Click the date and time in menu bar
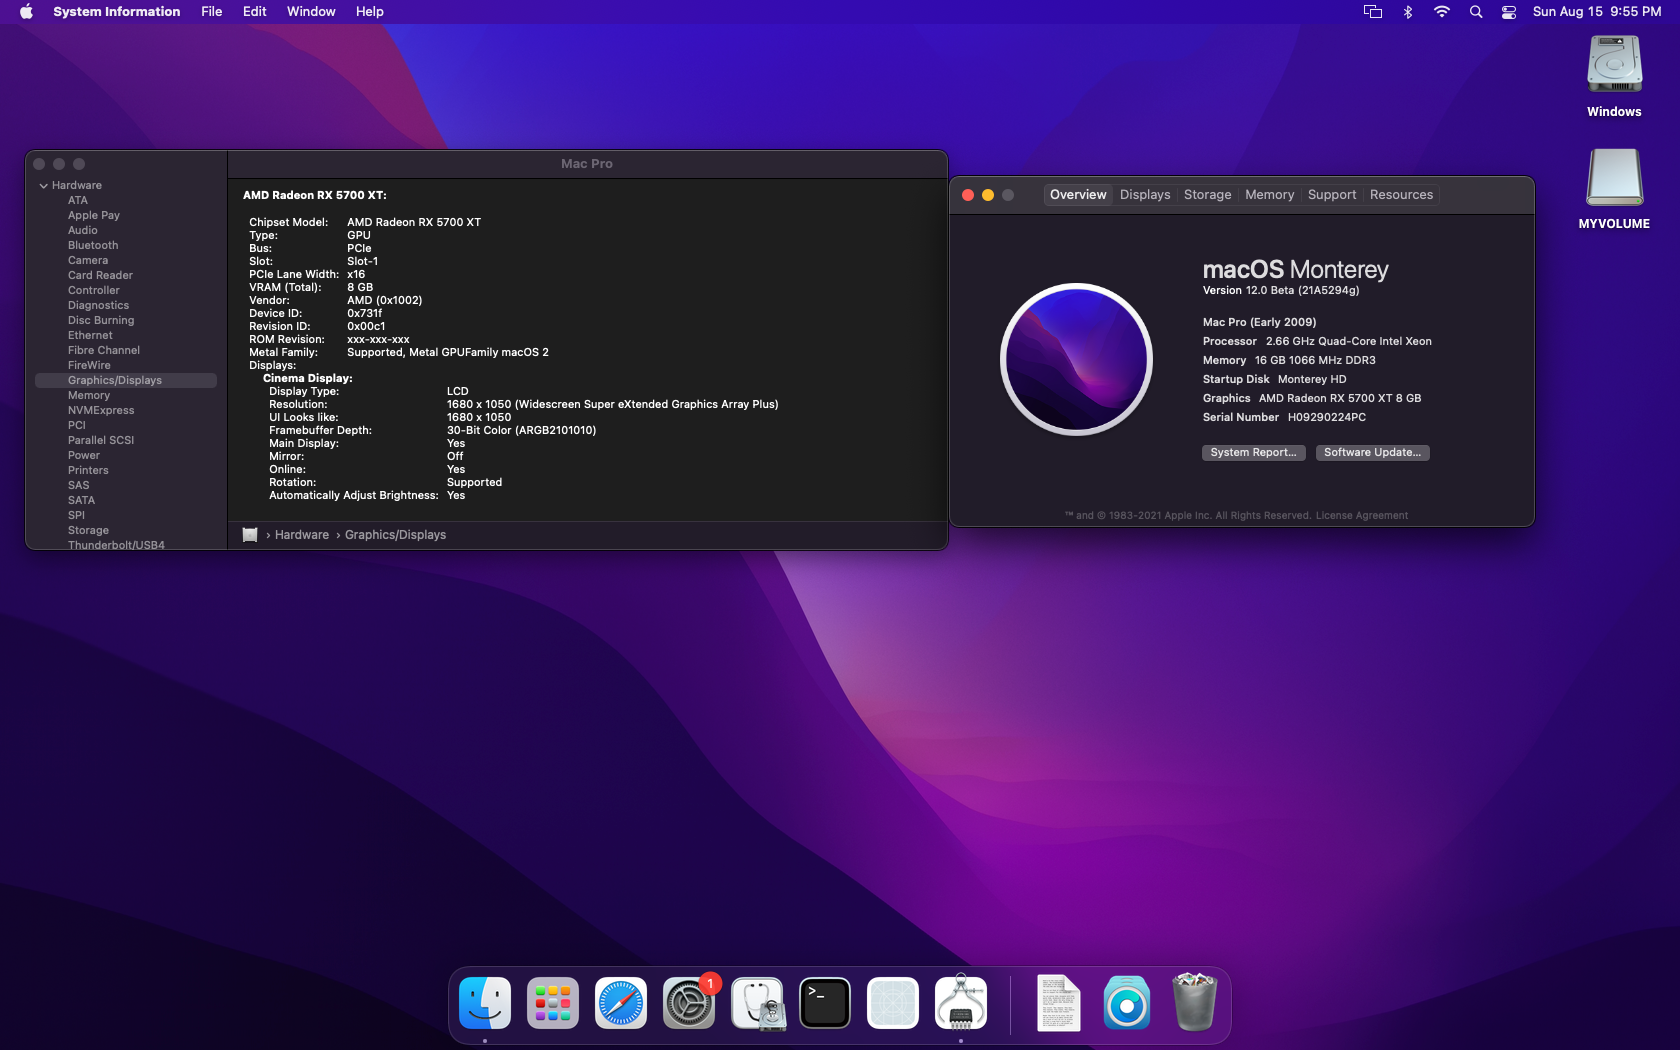This screenshot has height=1050, width=1680. tap(1597, 12)
